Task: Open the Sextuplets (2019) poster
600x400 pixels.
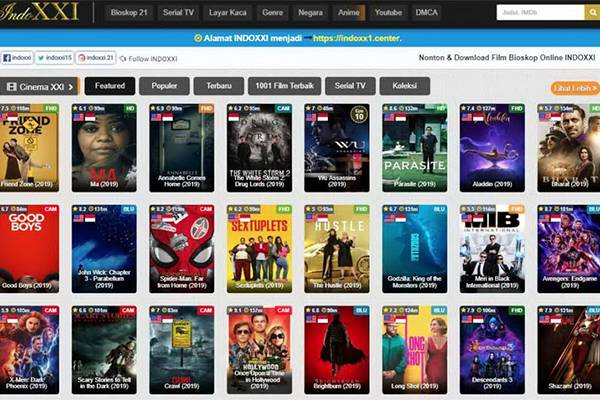Action: [259, 249]
